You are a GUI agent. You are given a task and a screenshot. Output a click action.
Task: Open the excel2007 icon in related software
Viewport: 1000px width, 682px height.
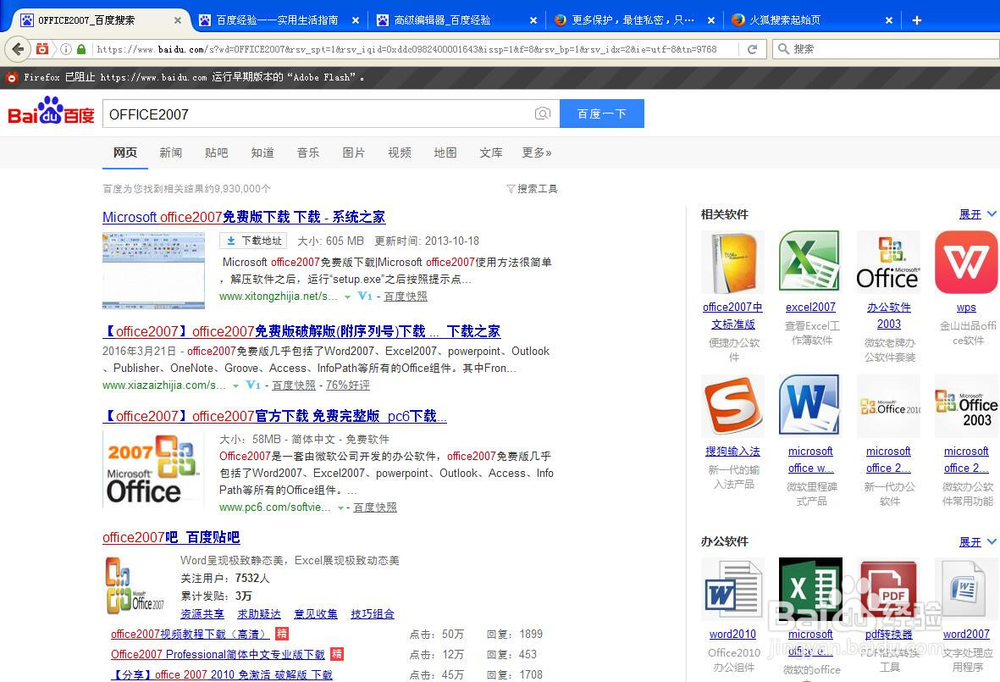810,262
